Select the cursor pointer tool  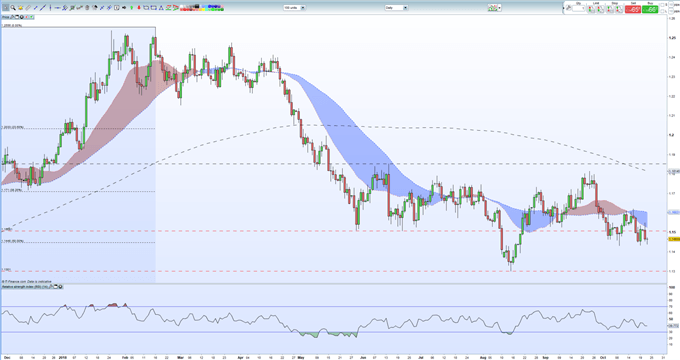[6, 7]
